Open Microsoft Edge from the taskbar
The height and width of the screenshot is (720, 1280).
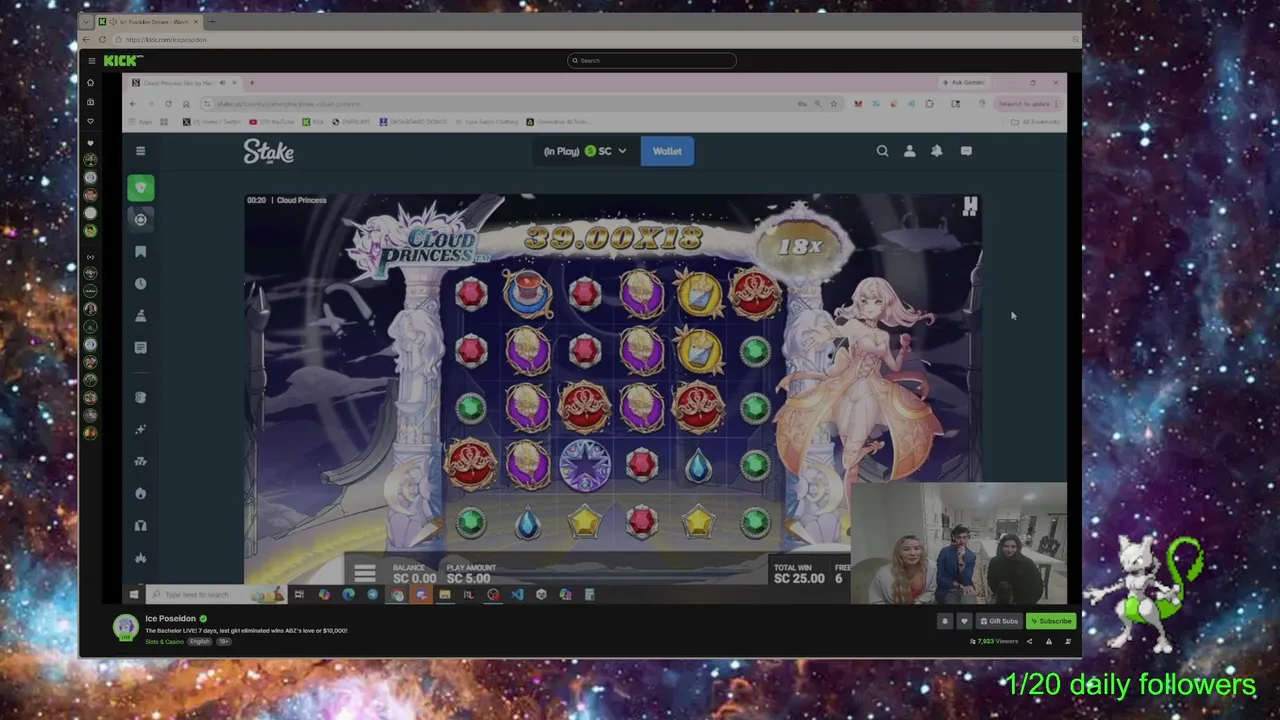[348, 595]
